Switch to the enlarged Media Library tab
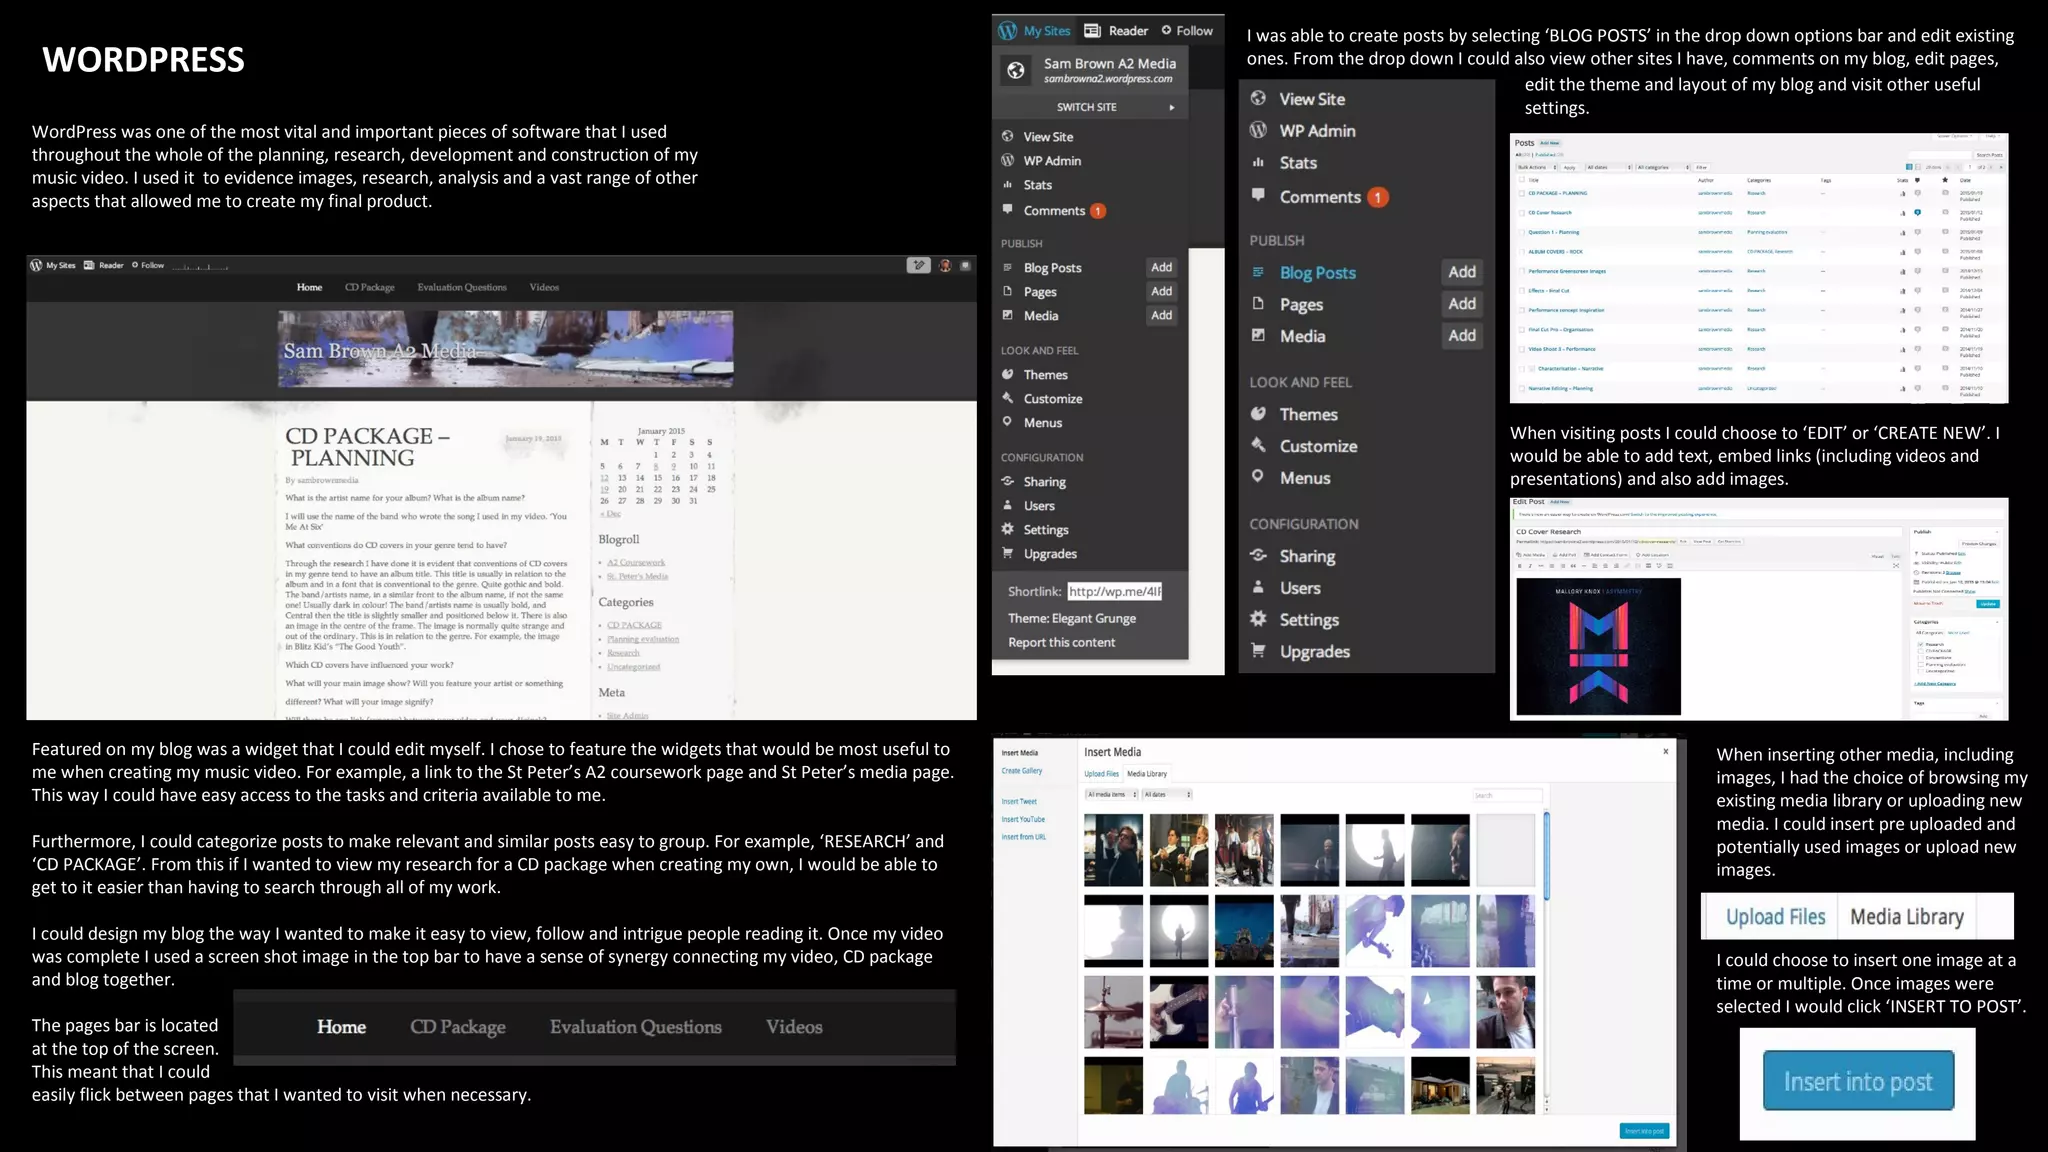The width and height of the screenshot is (2048, 1152). [1907, 917]
